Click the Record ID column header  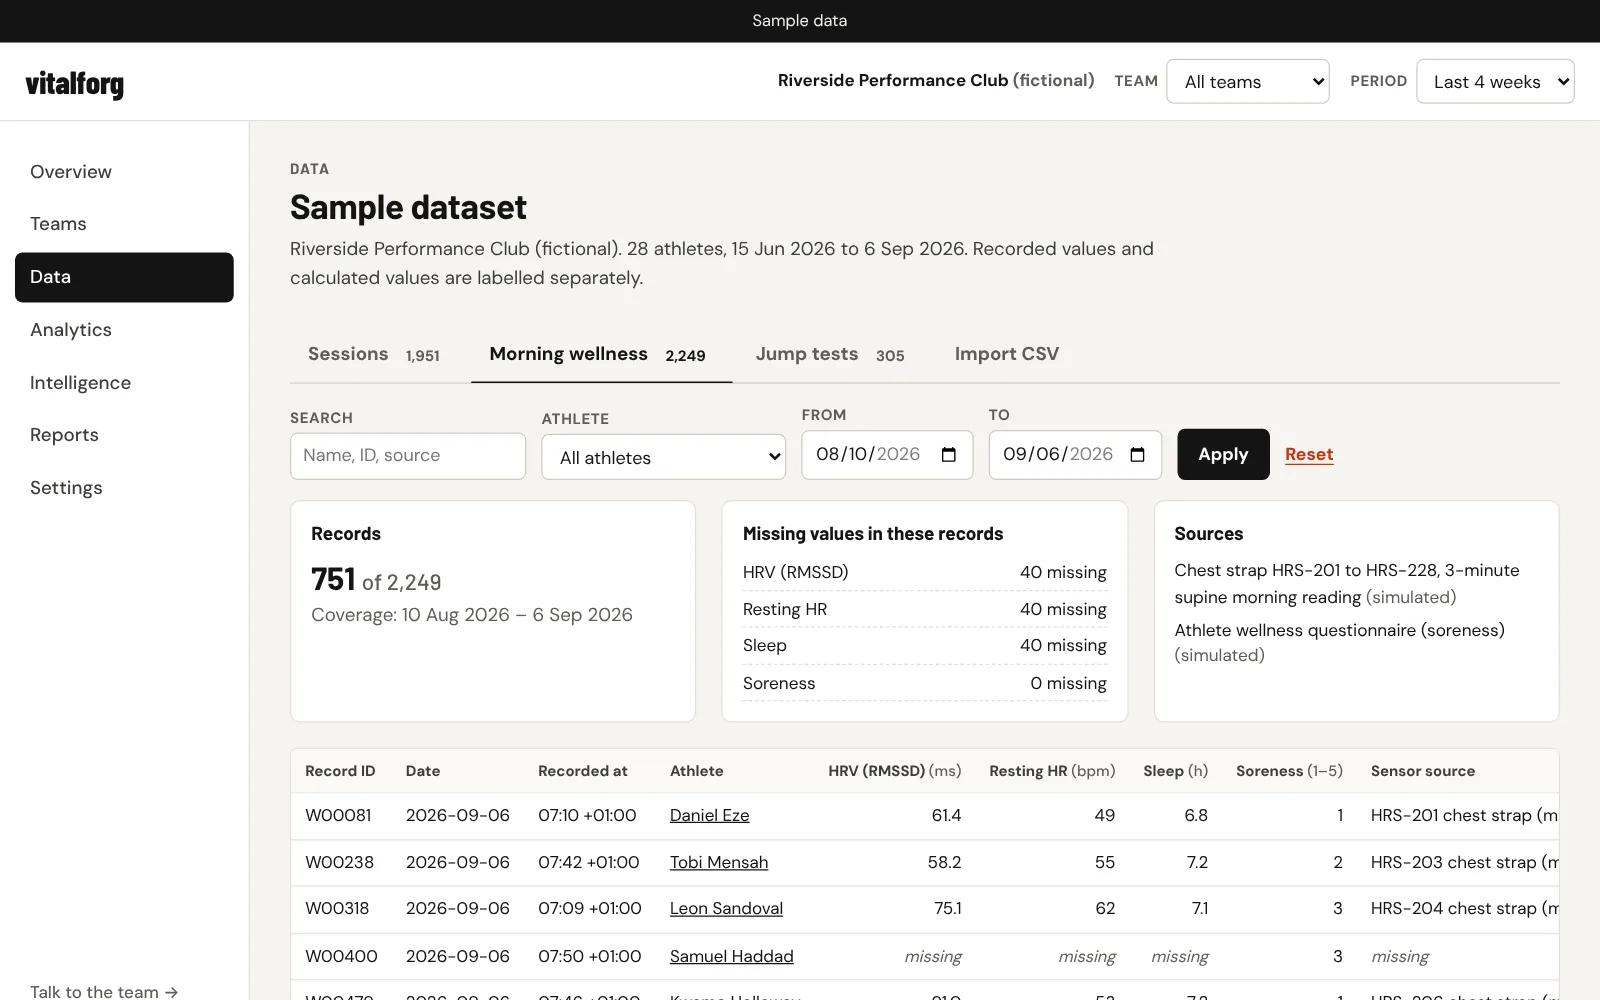340,771
